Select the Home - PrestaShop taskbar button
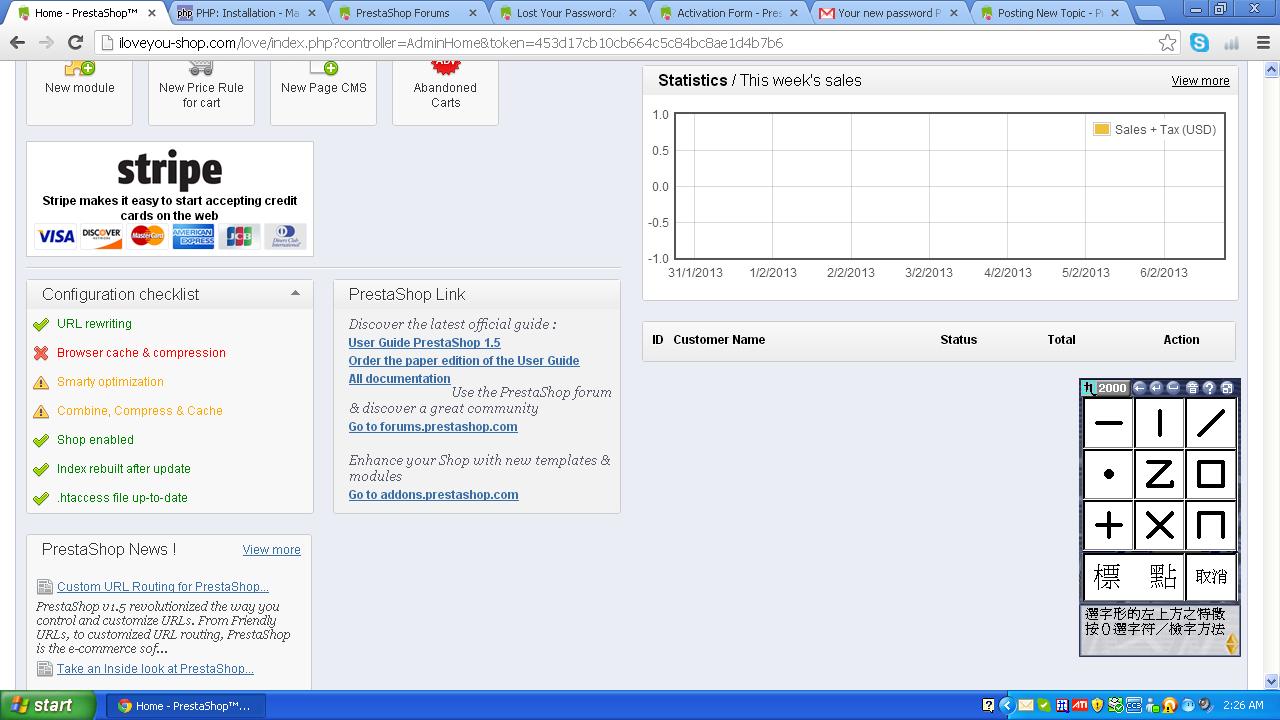Screen dimensions: 1280x720 click(x=185, y=705)
